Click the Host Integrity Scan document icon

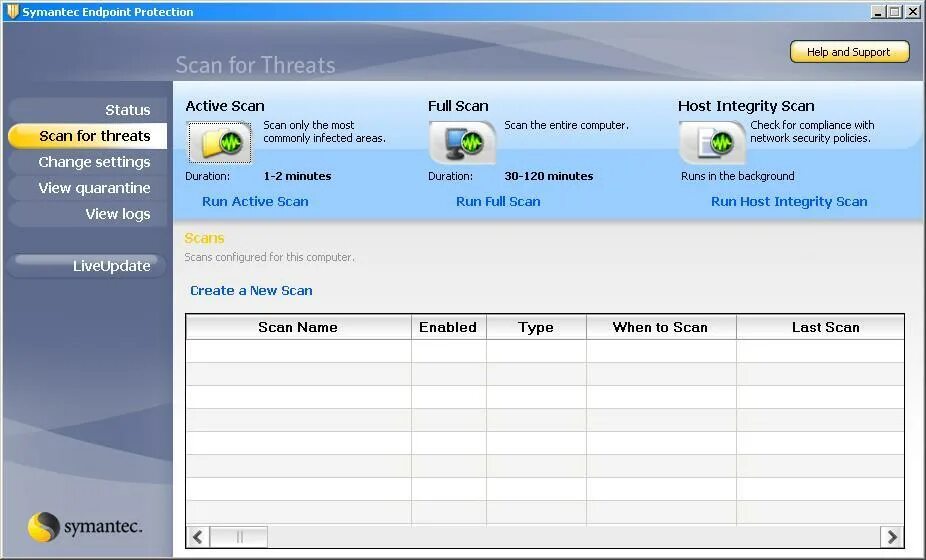click(x=712, y=142)
